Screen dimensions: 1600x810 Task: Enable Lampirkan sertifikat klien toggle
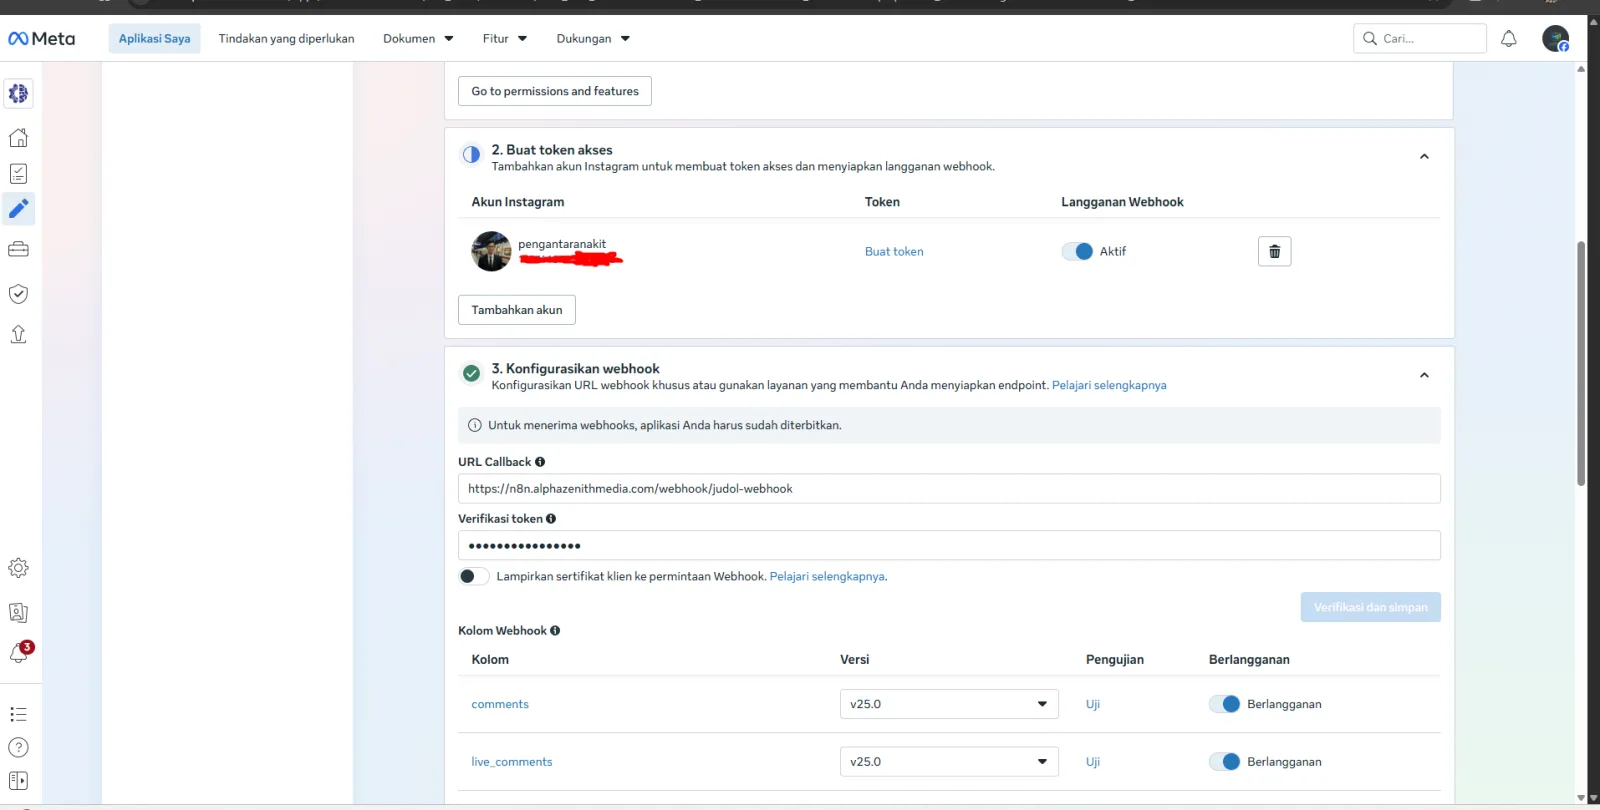pos(473,576)
